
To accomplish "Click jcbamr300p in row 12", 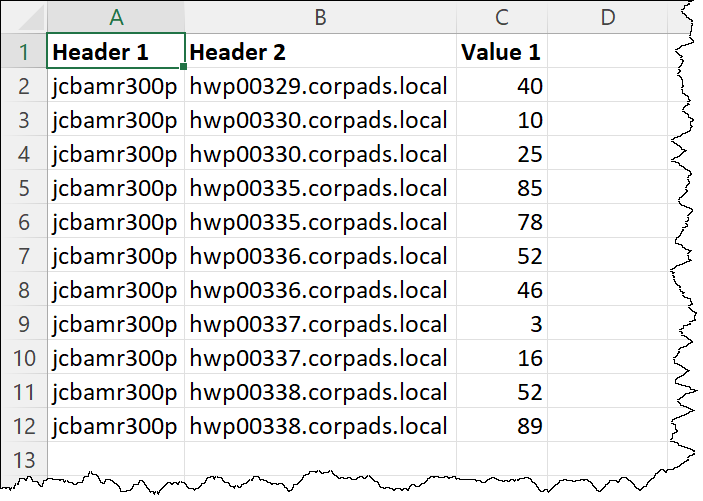I will [116, 426].
